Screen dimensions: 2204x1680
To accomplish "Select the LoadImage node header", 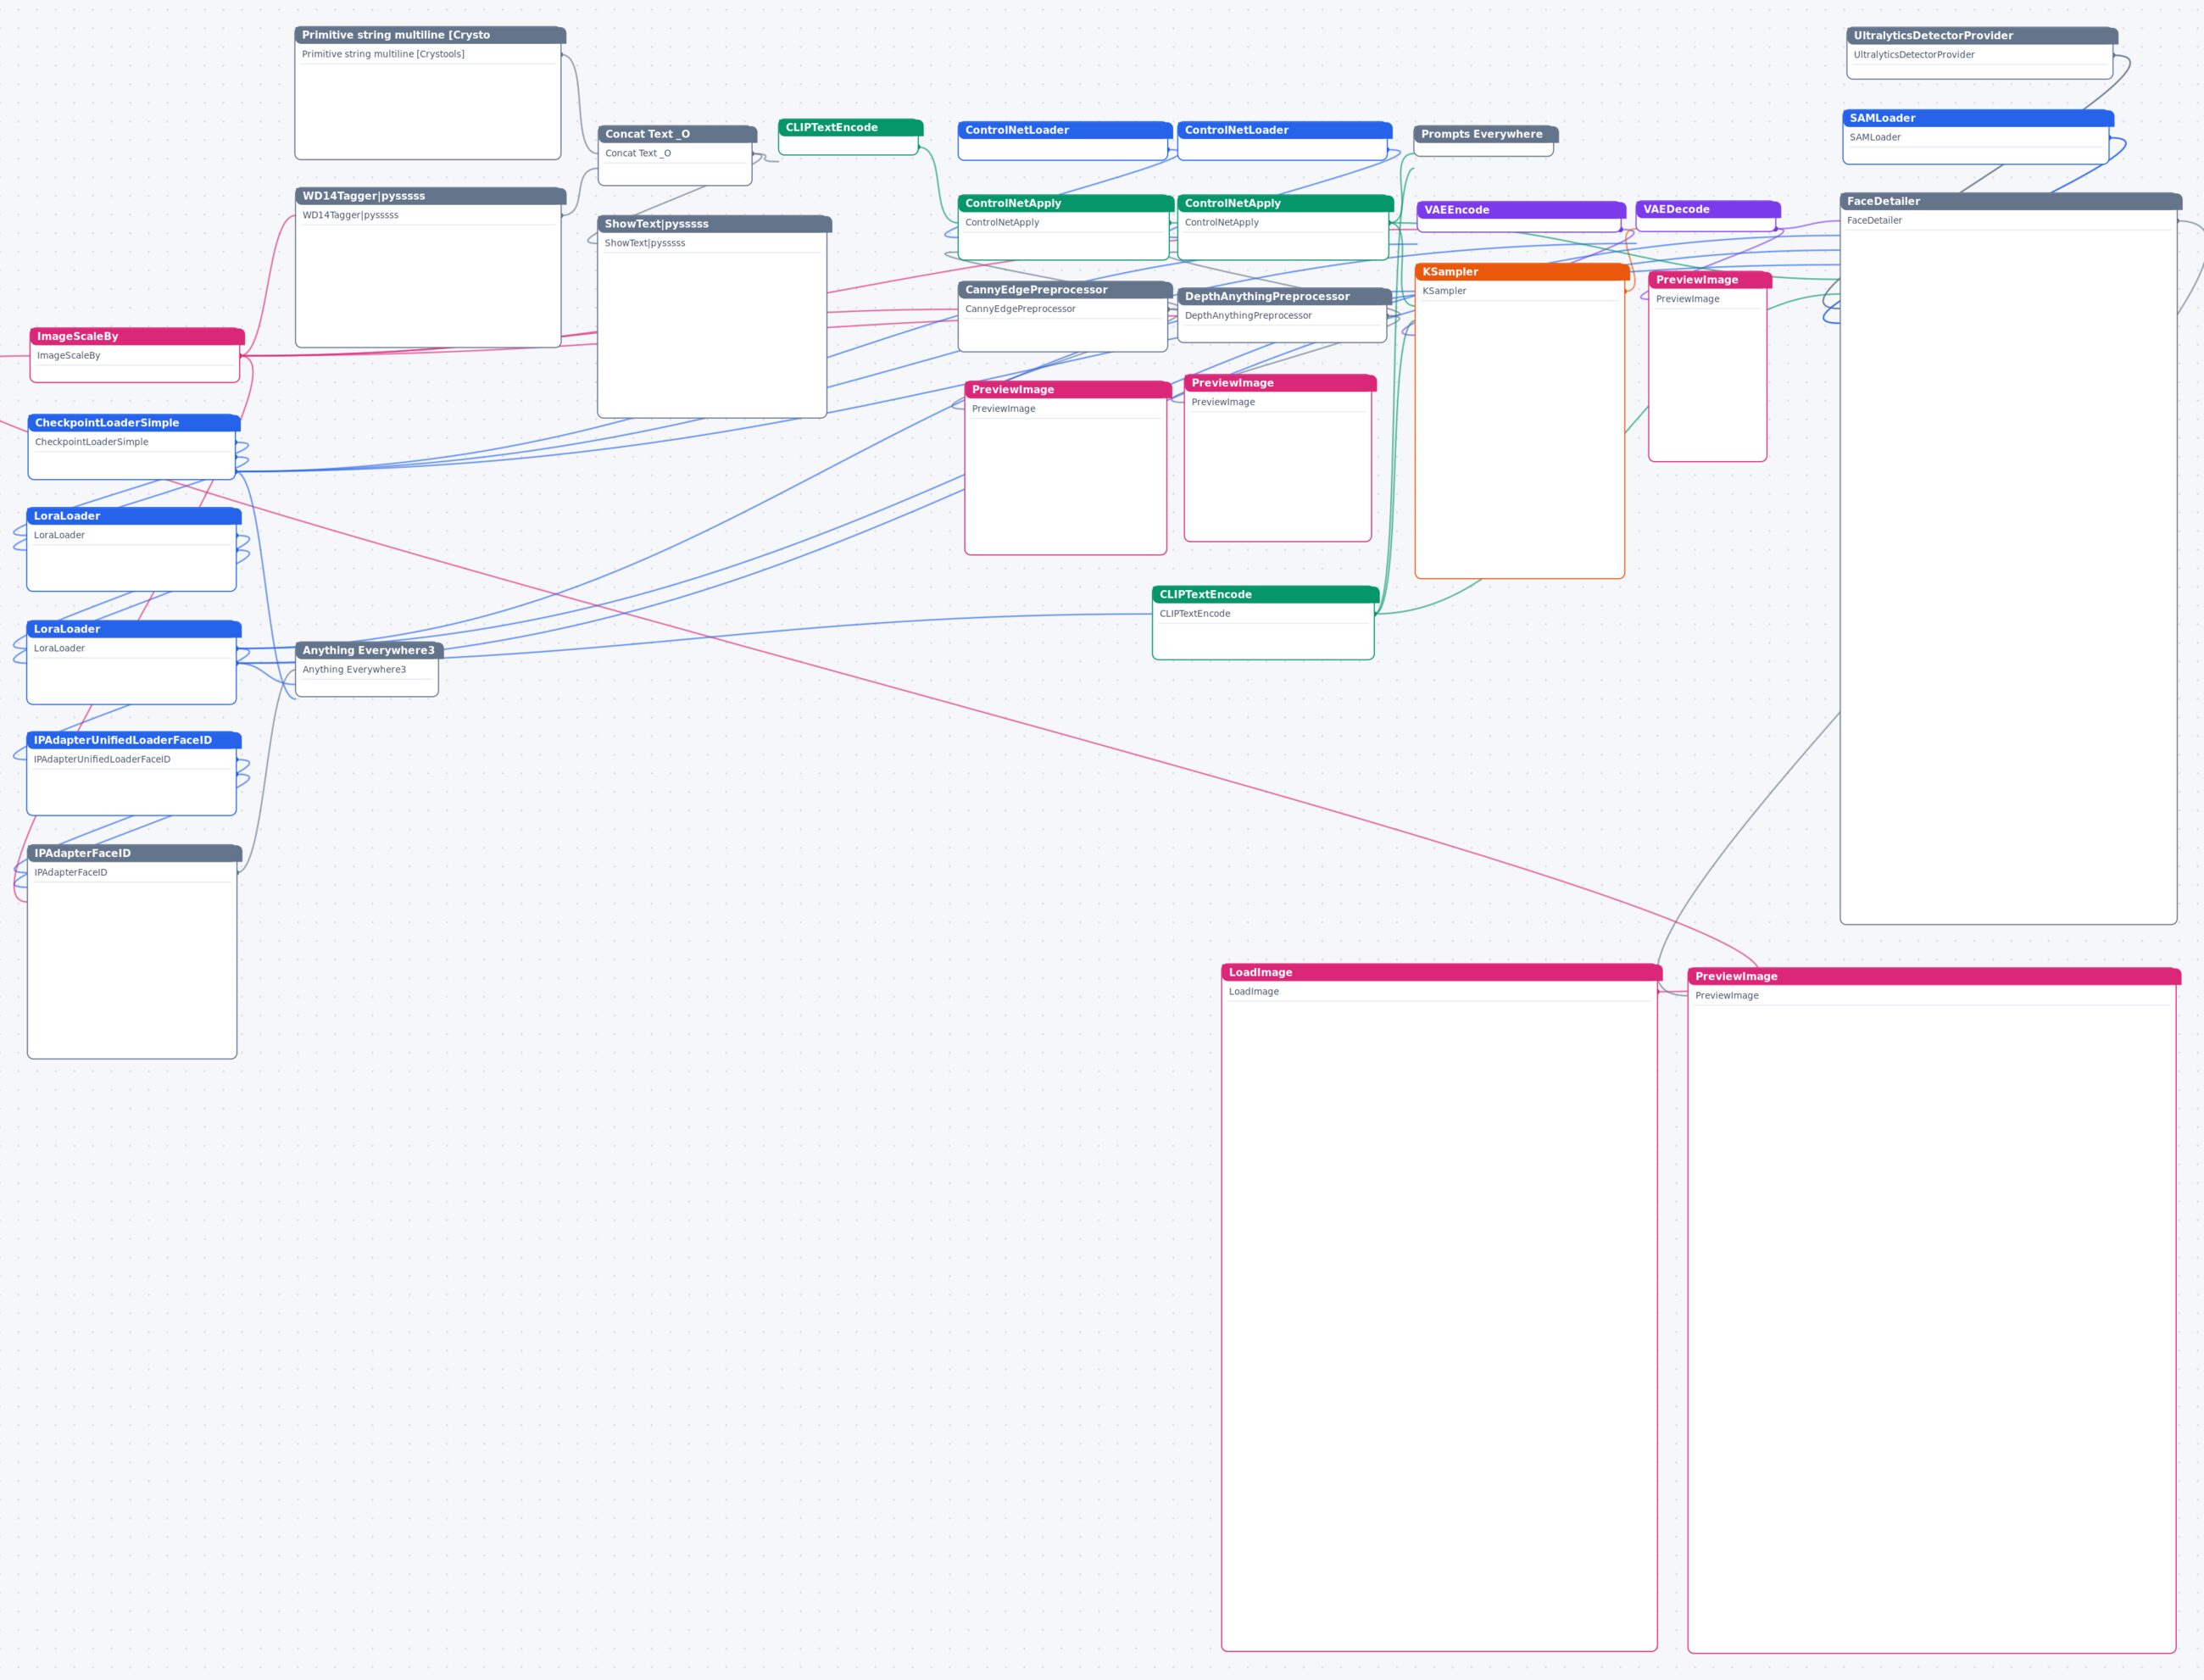I will tap(1442, 972).
